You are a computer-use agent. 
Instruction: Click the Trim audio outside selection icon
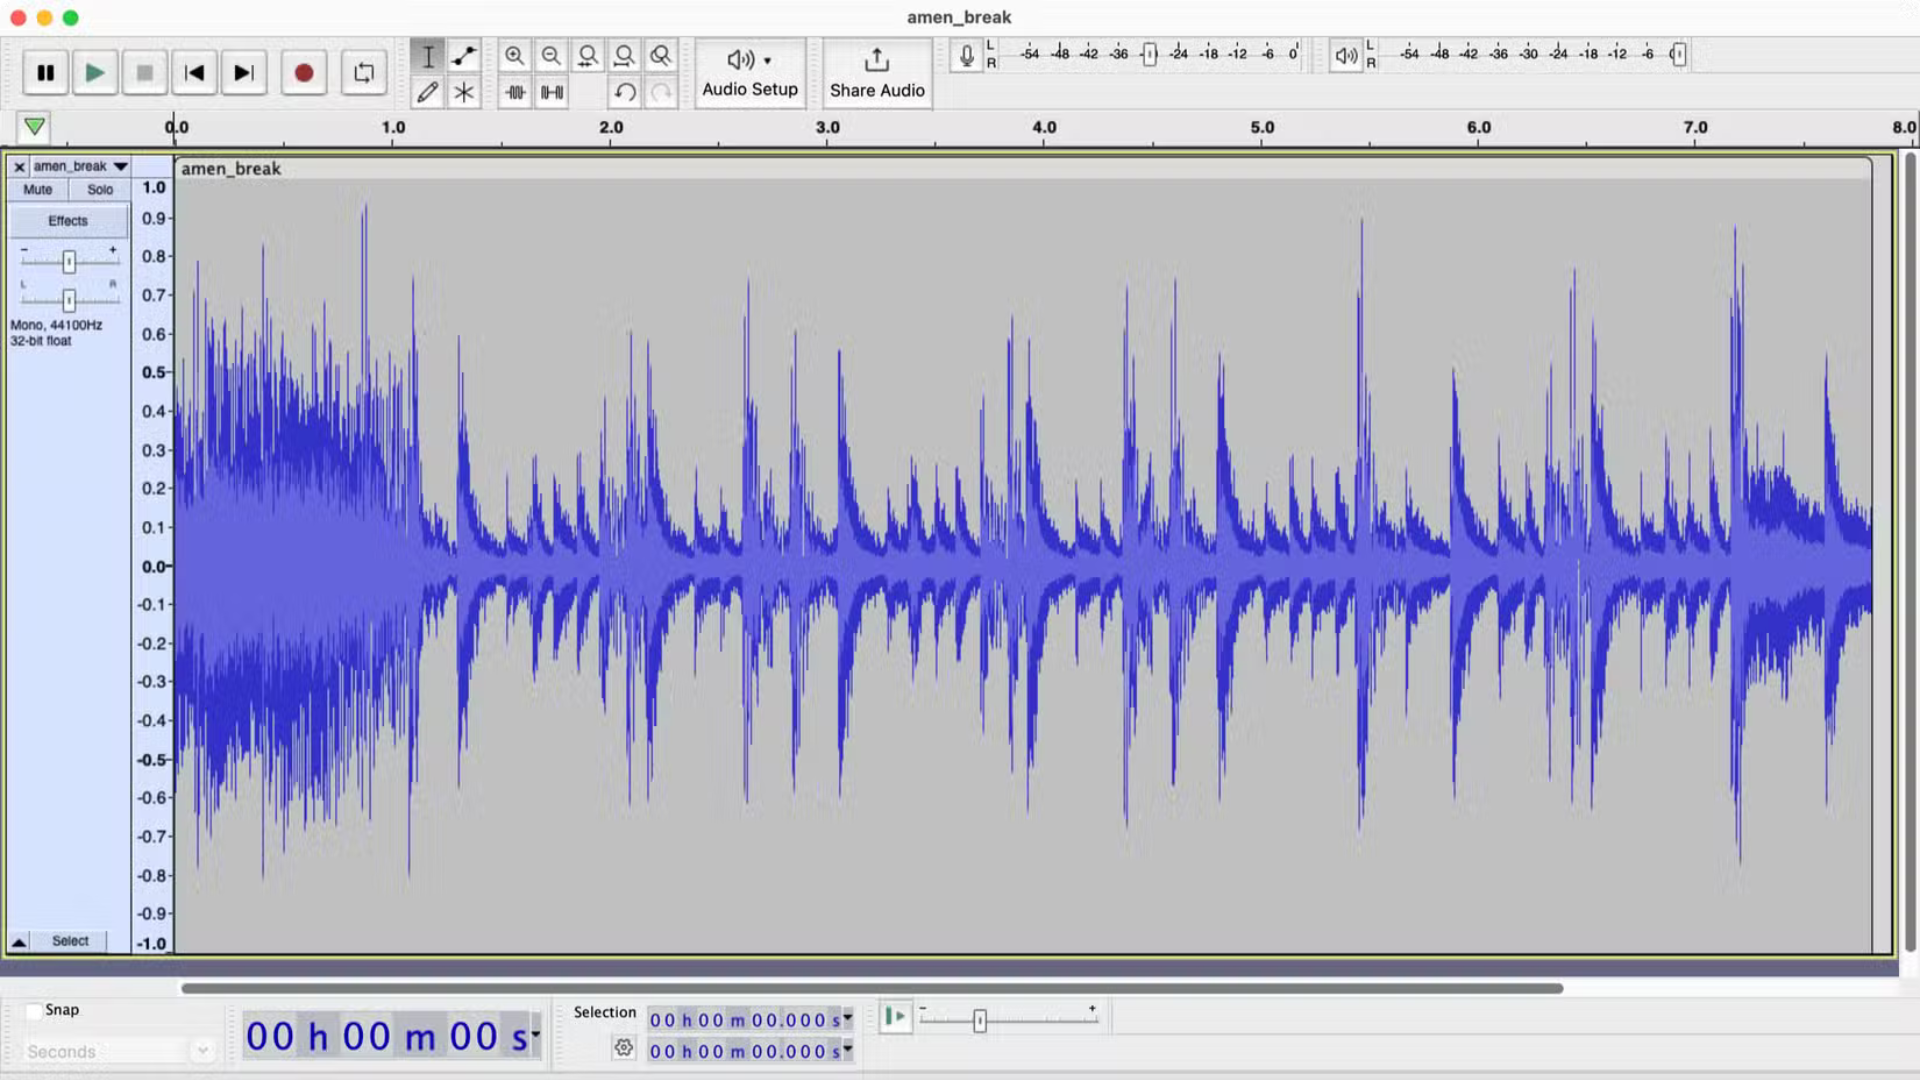[515, 92]
